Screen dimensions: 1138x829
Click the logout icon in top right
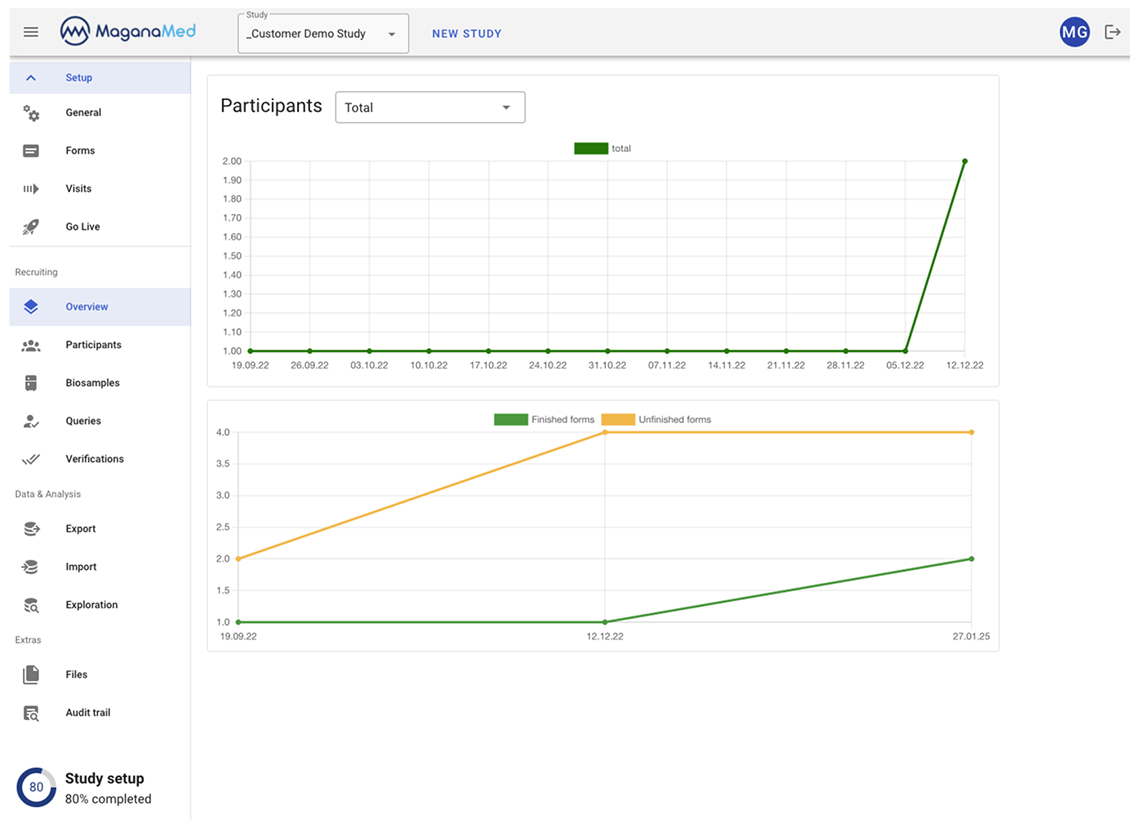[1112, 32]
